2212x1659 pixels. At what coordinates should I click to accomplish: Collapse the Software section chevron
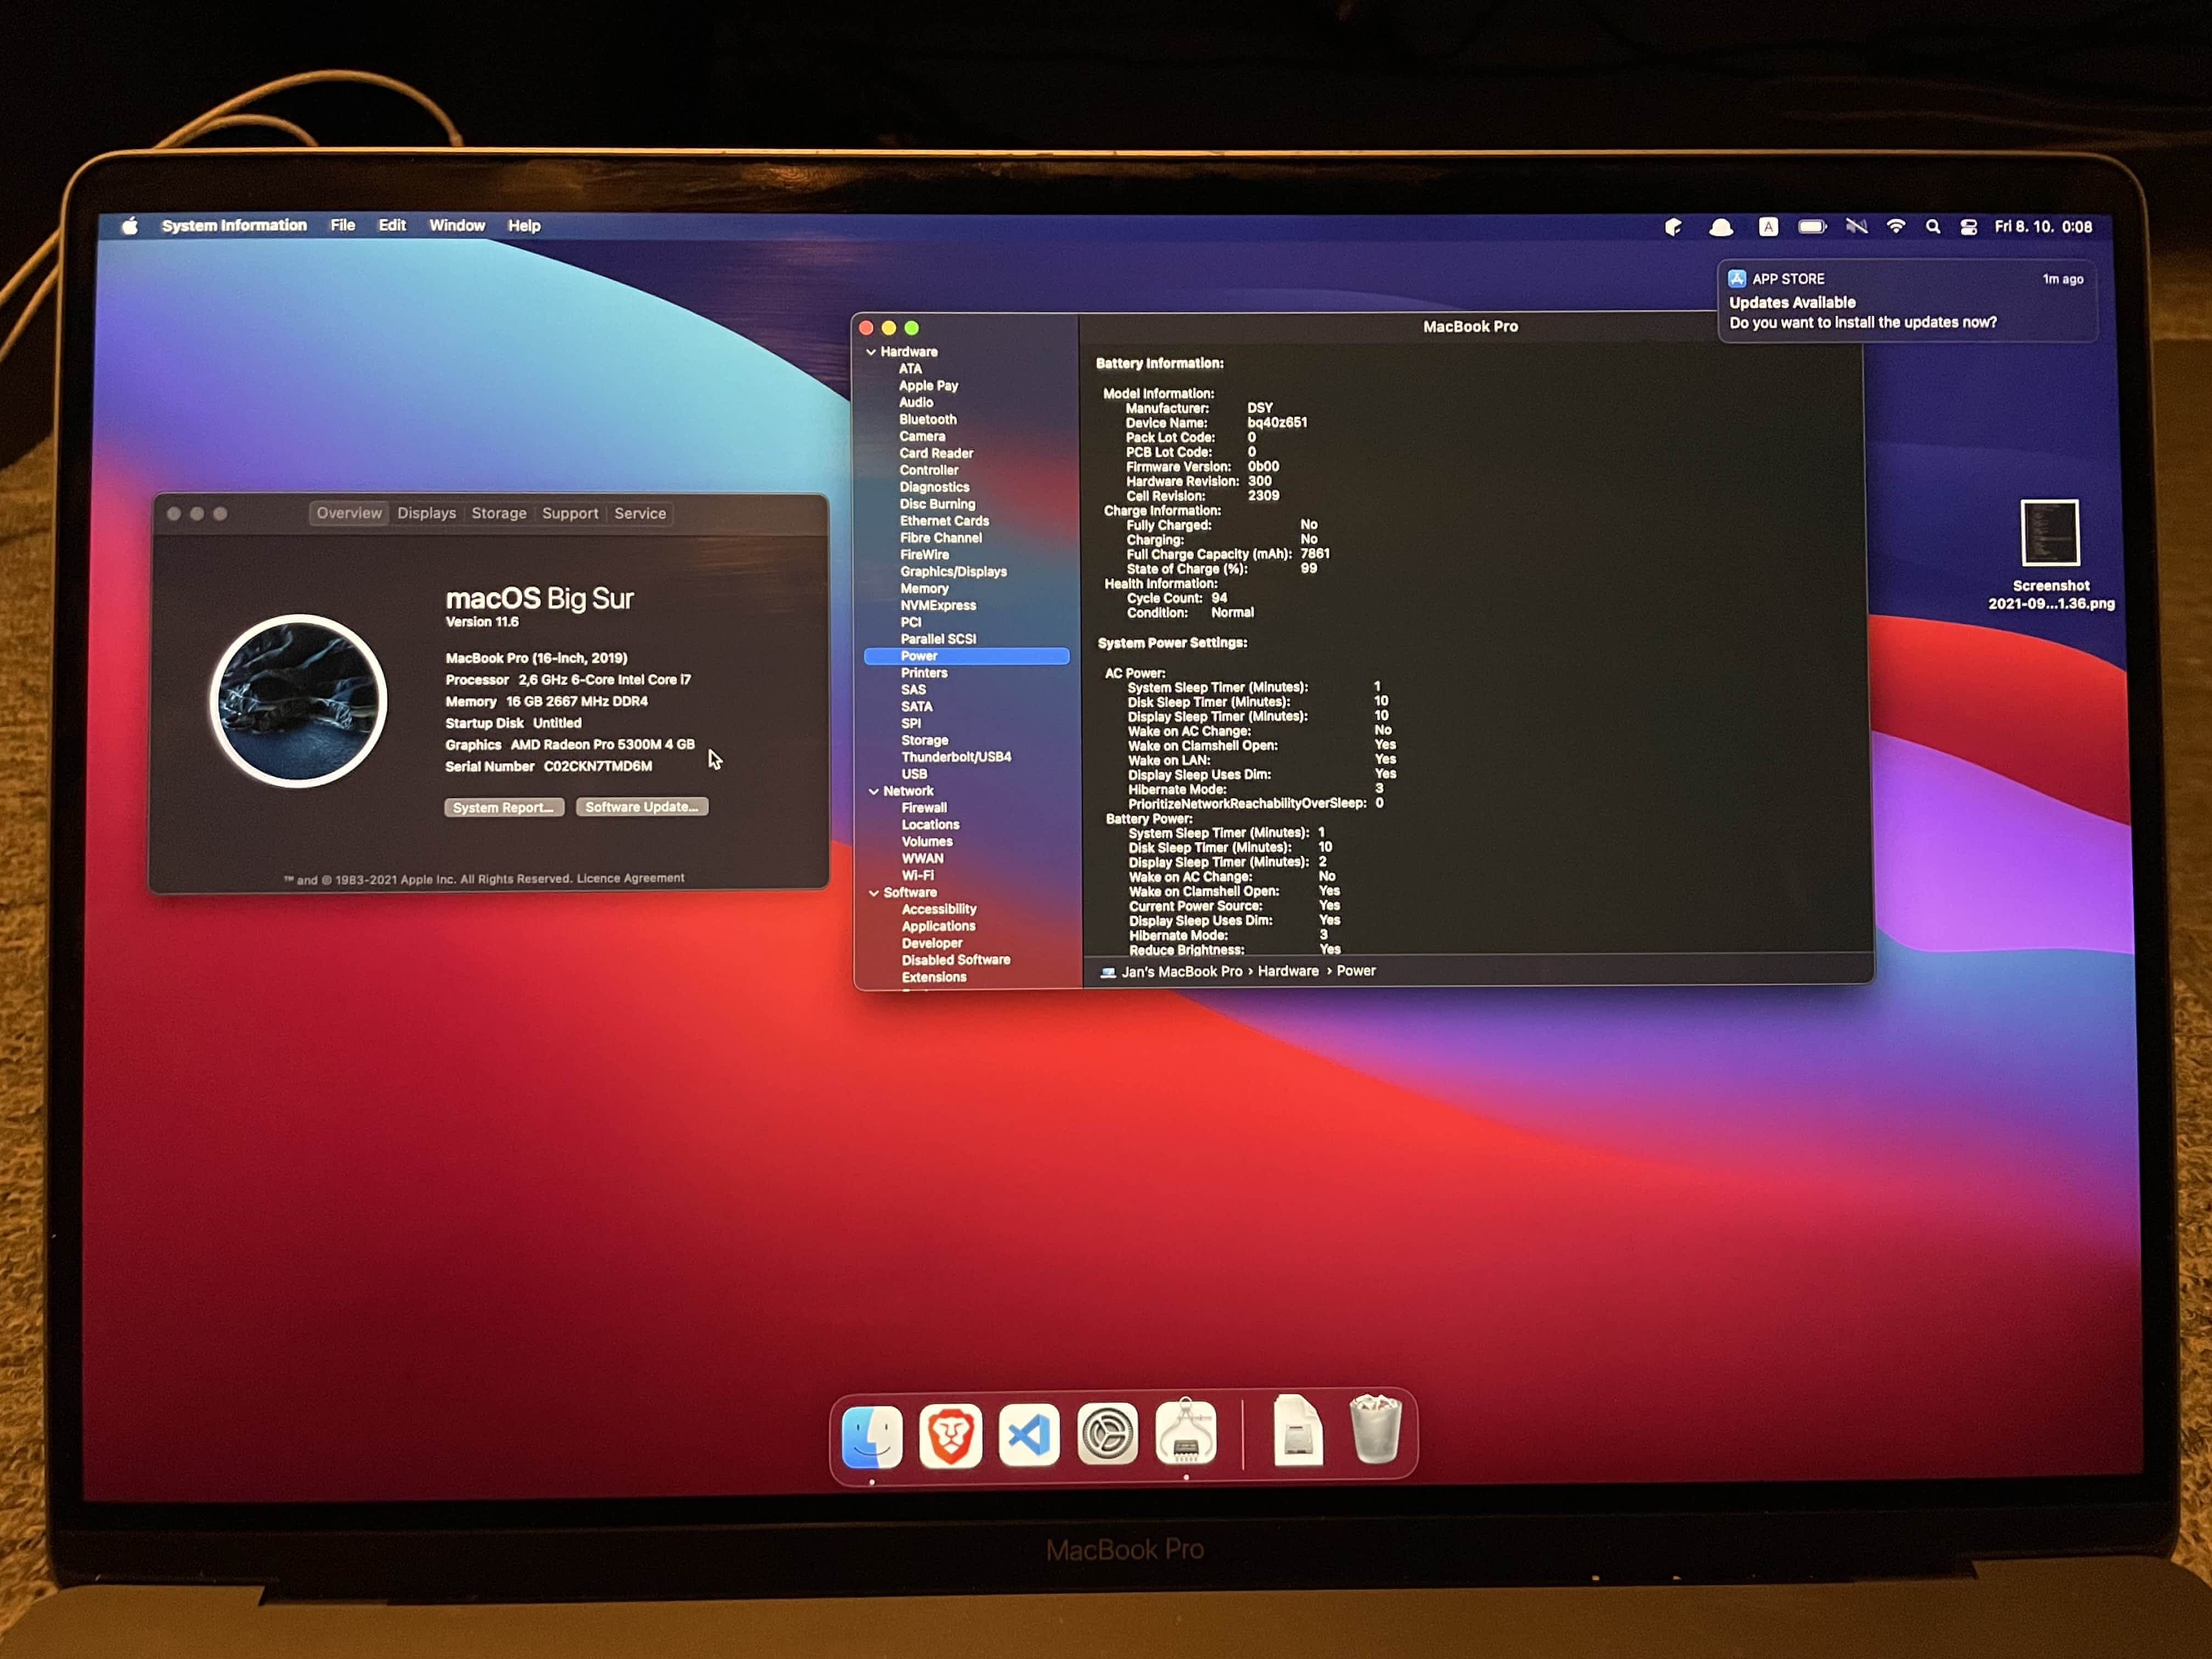tap(873, 893)
